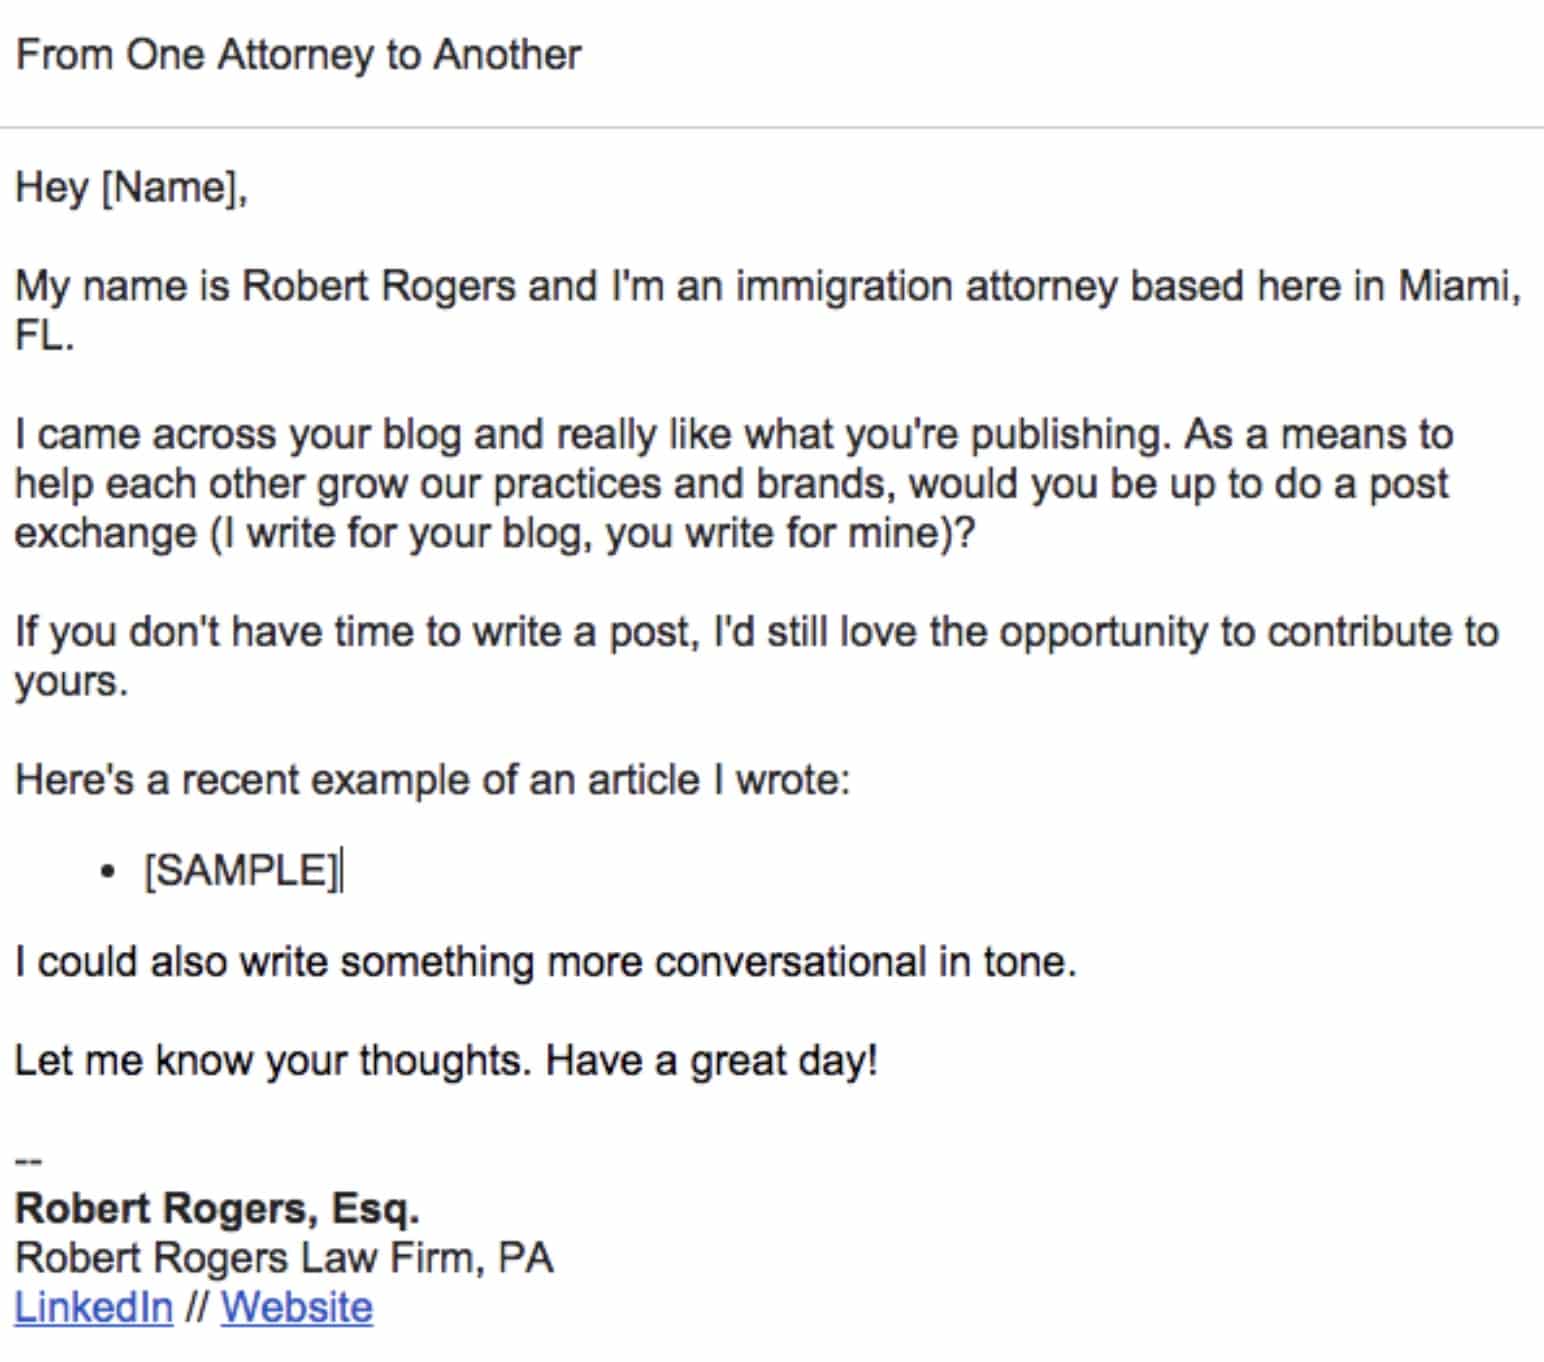Image resolution: width=1544 pixels, height=1362 pixels.
Task: Click the word 'yours.' in body
Action: click(x=71, y=682)
